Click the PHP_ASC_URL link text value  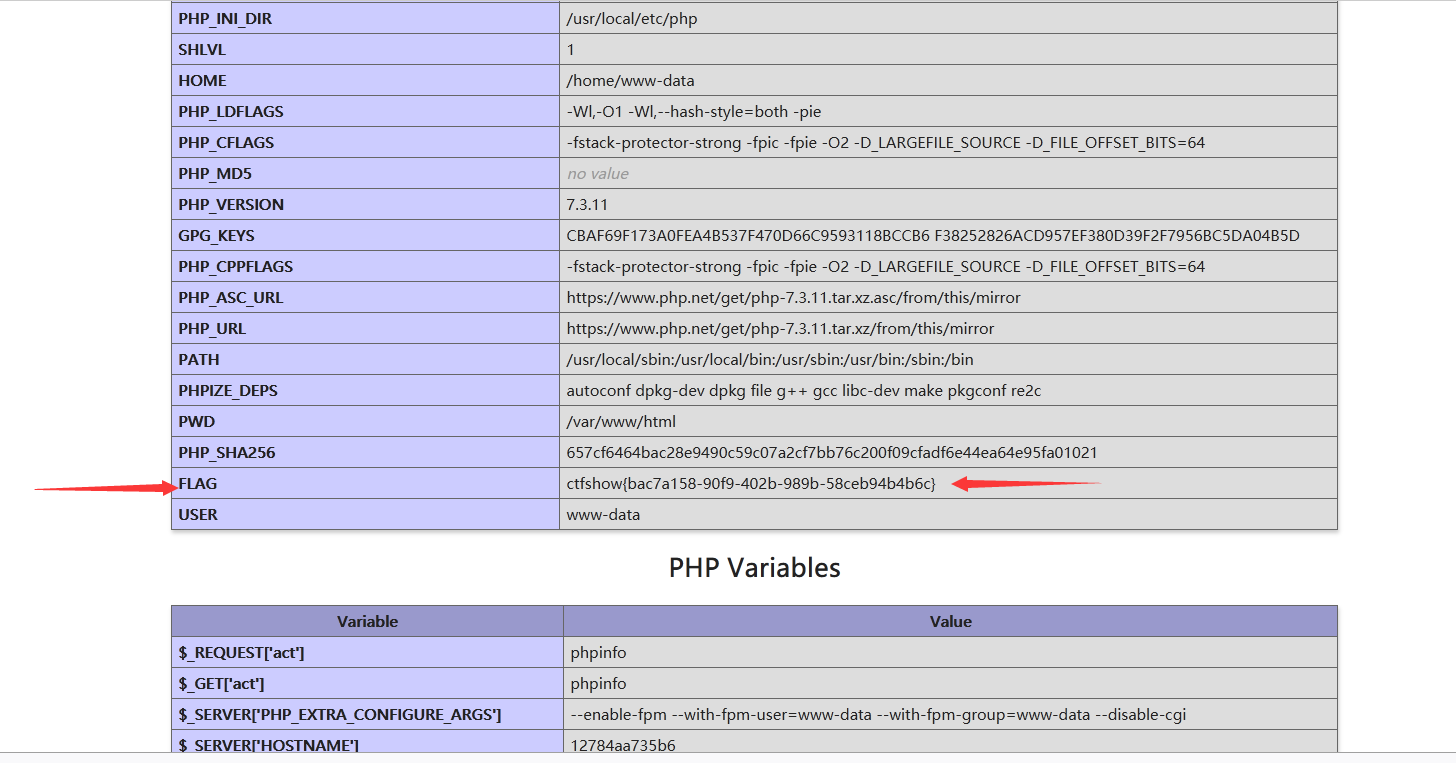click(x=793, y=298)
